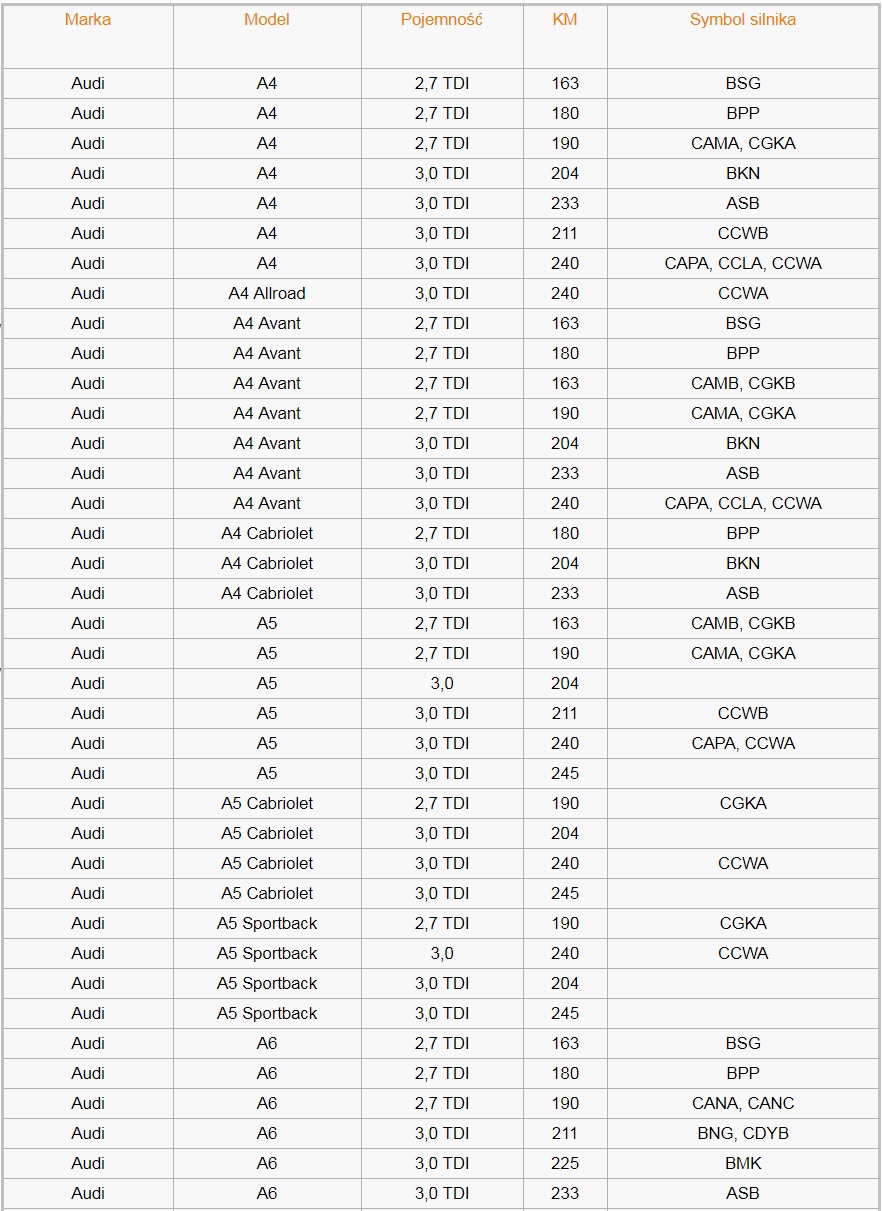
Task: Select CCWA in the A4 Allroad row
Action: coord(743,293)
